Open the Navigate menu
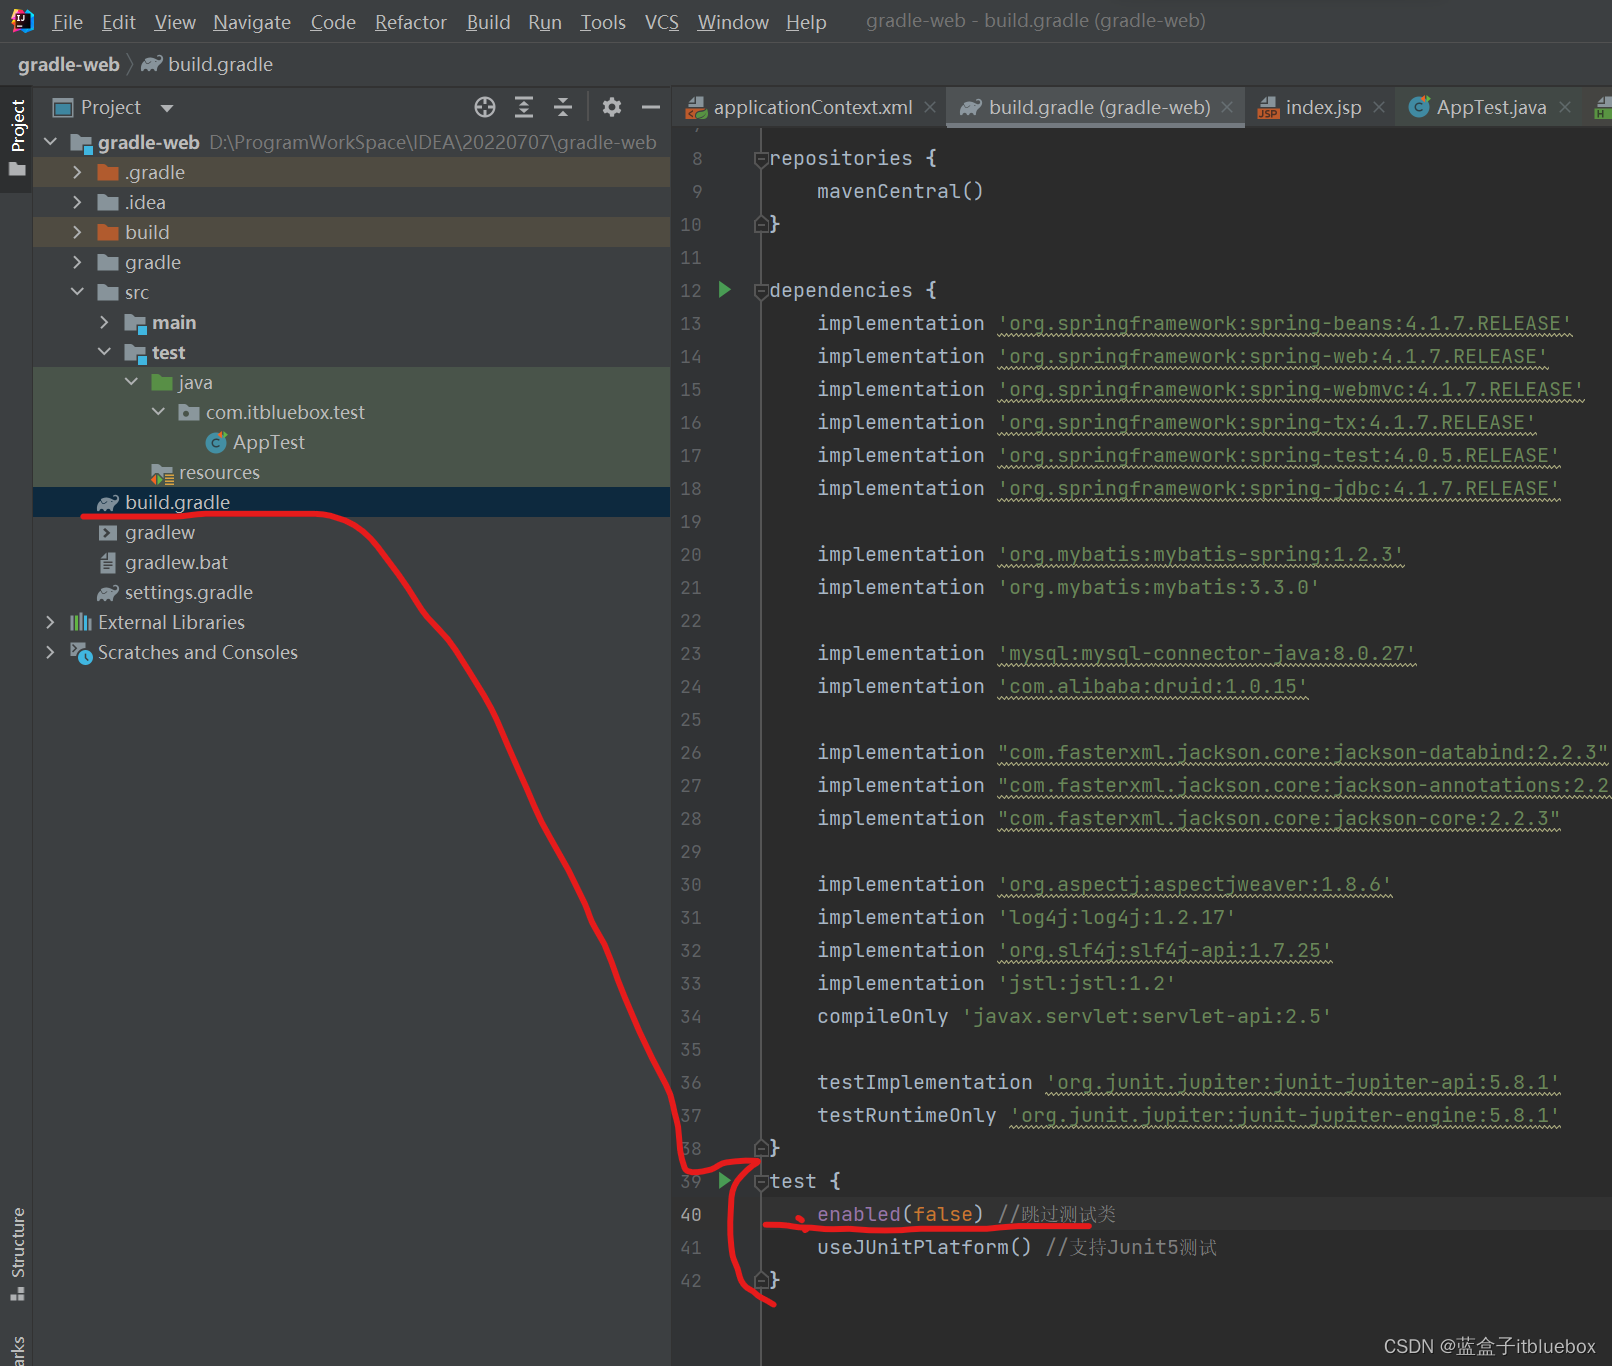The image size is (1612, 1366). pos(252,22)
